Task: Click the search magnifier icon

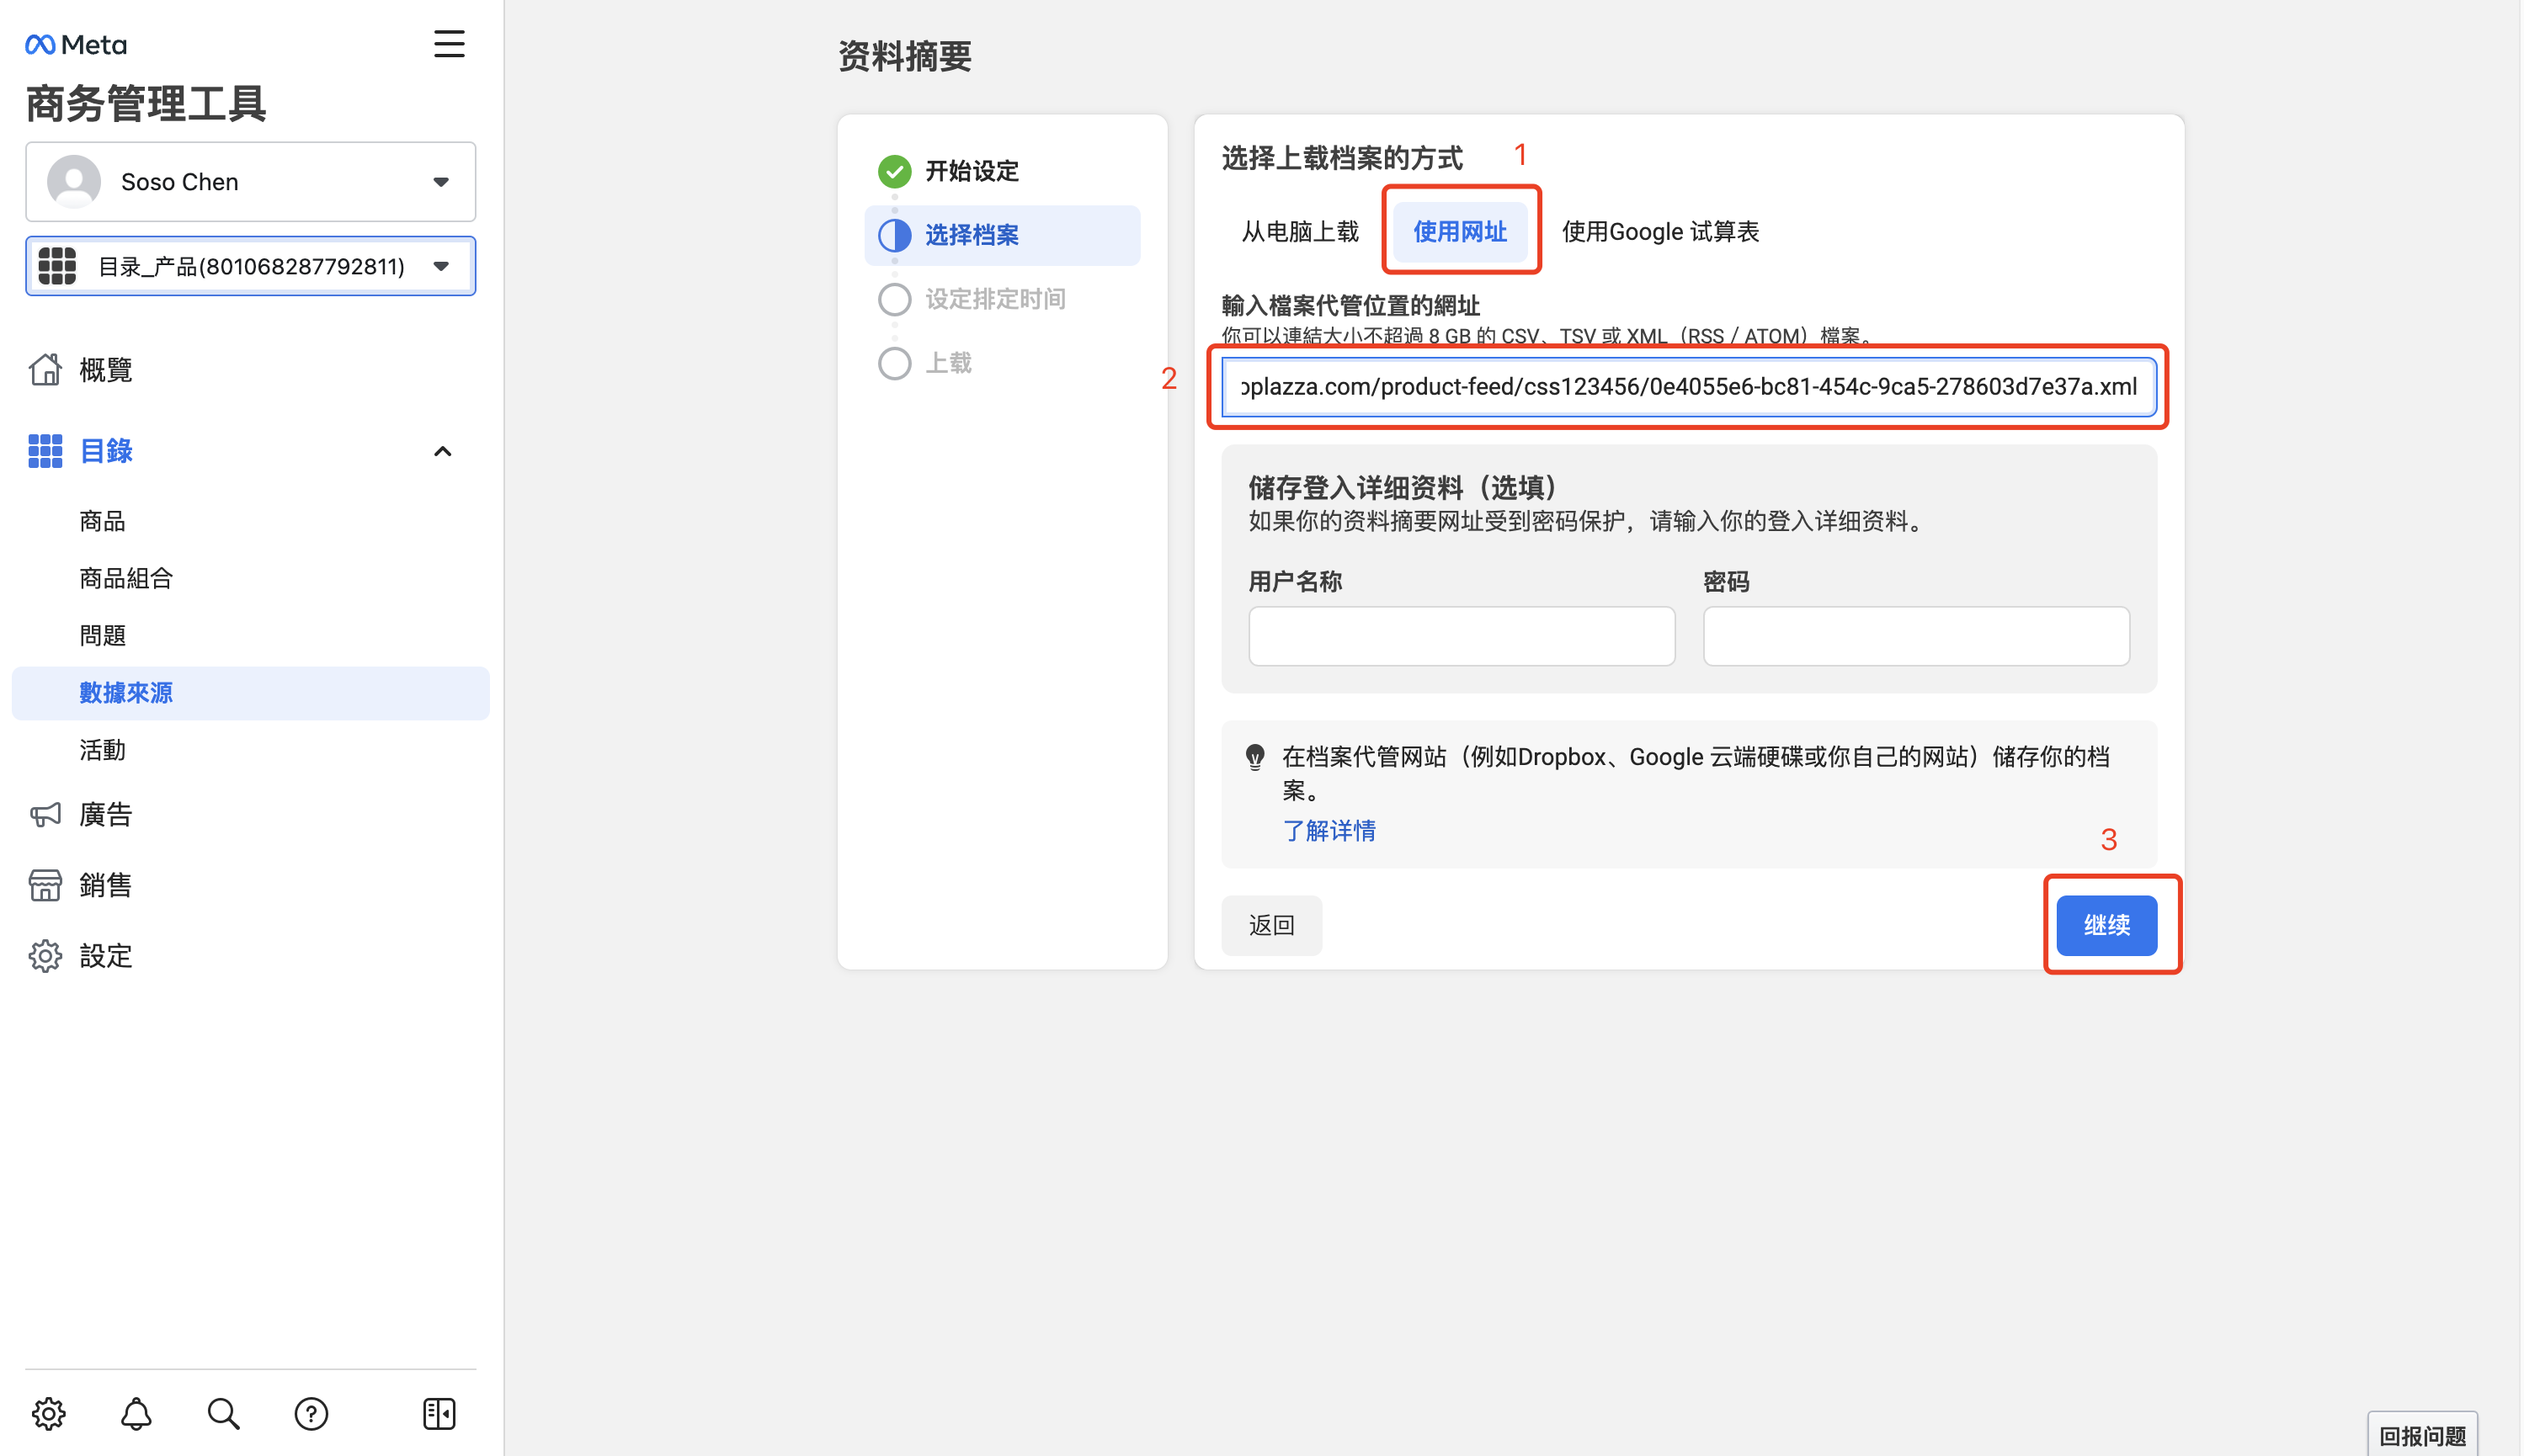Action: coord(223,1413)
